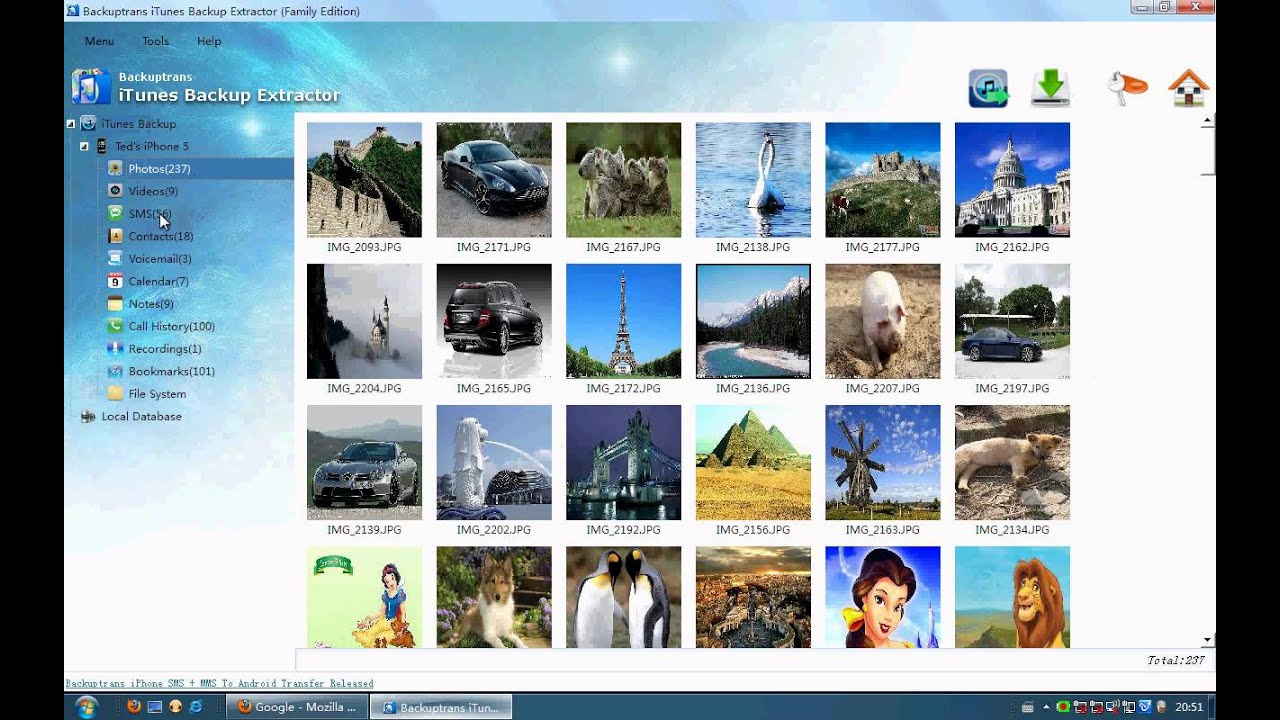Click the Contacts address book icon

pyautogui.click(x=115, y=236)
